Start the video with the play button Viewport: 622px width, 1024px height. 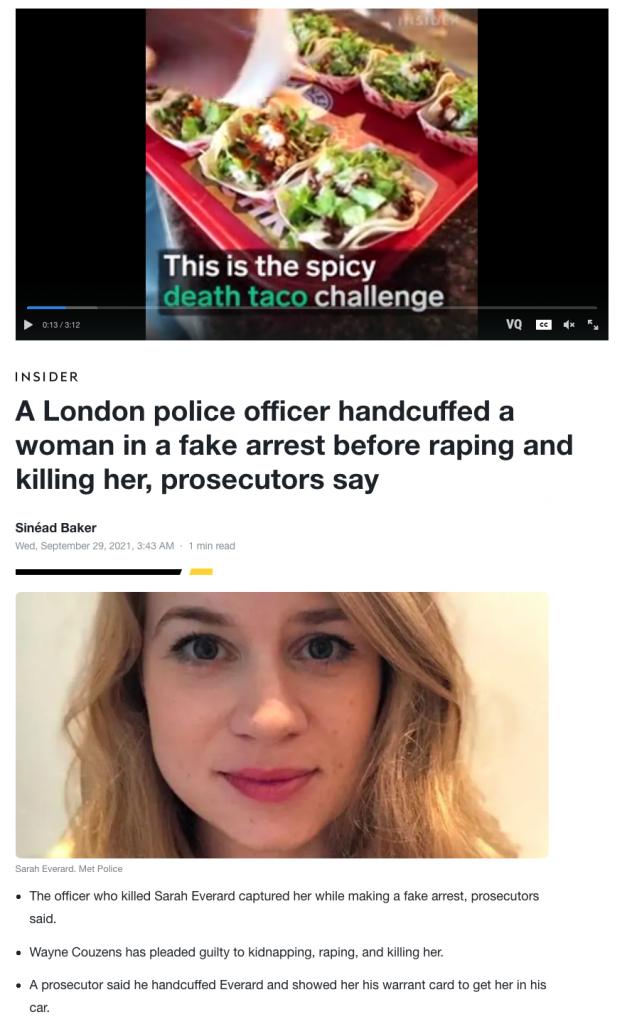coord(28,325)
